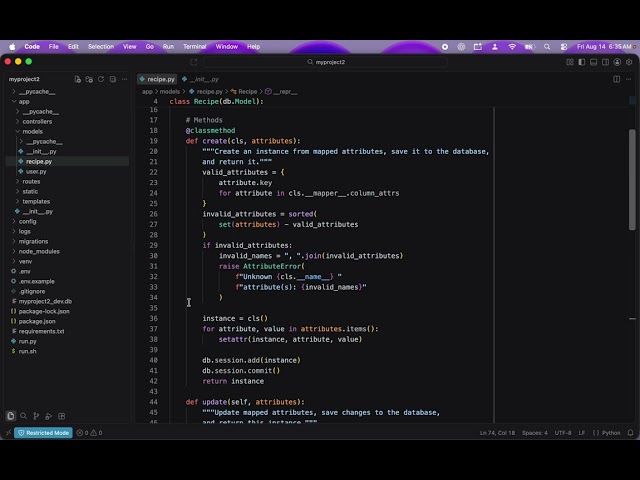Open the Manage gear icon in title bar
640x480 pixels.
[x=629, y=62]
